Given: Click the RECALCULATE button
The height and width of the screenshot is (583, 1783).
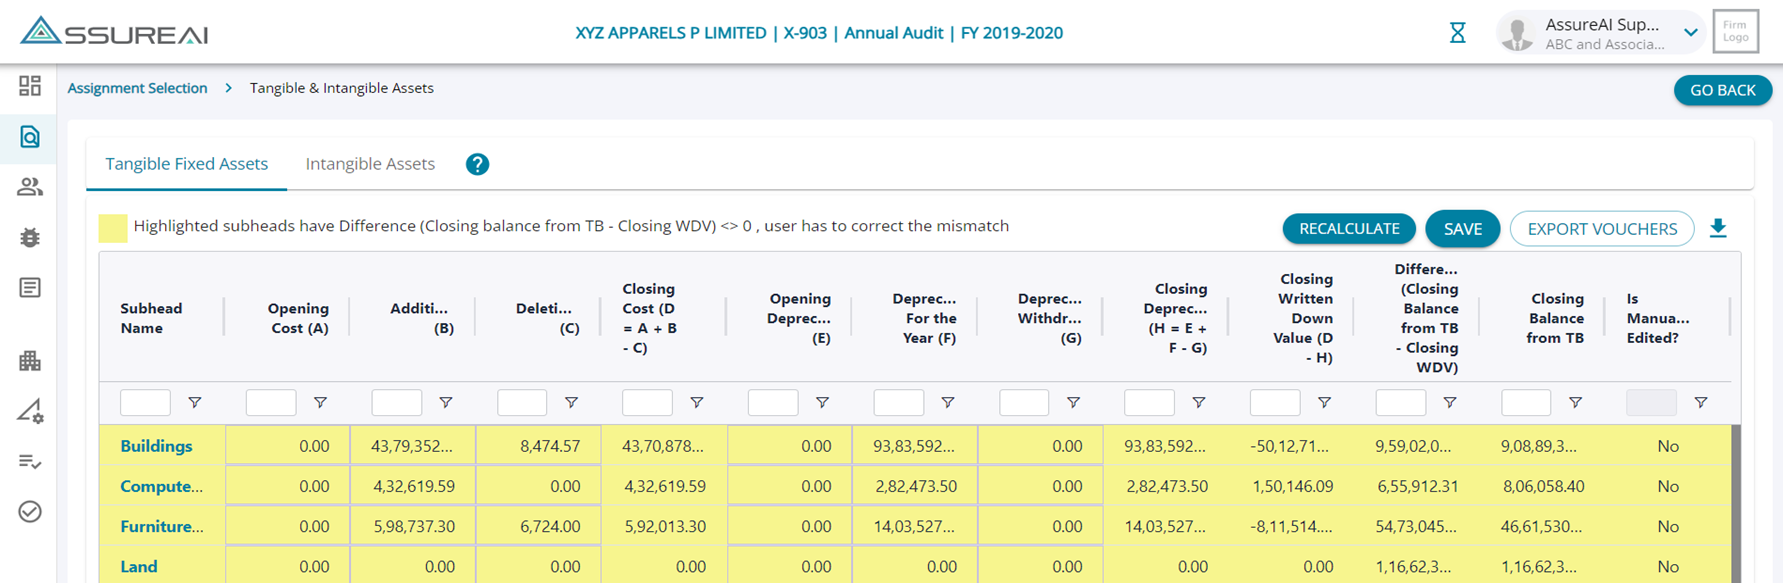Looking at the screenshot, I should [1348, 229].
